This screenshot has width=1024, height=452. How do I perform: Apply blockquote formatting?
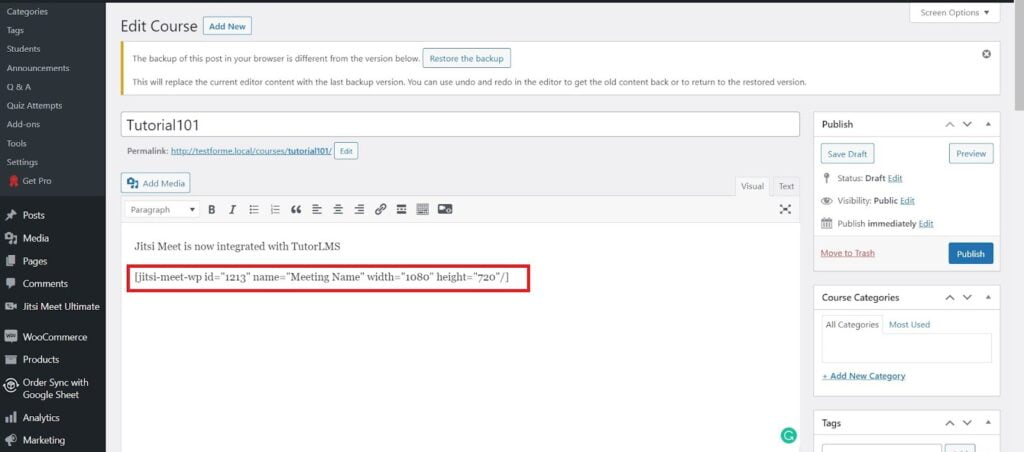click(296, 210)
